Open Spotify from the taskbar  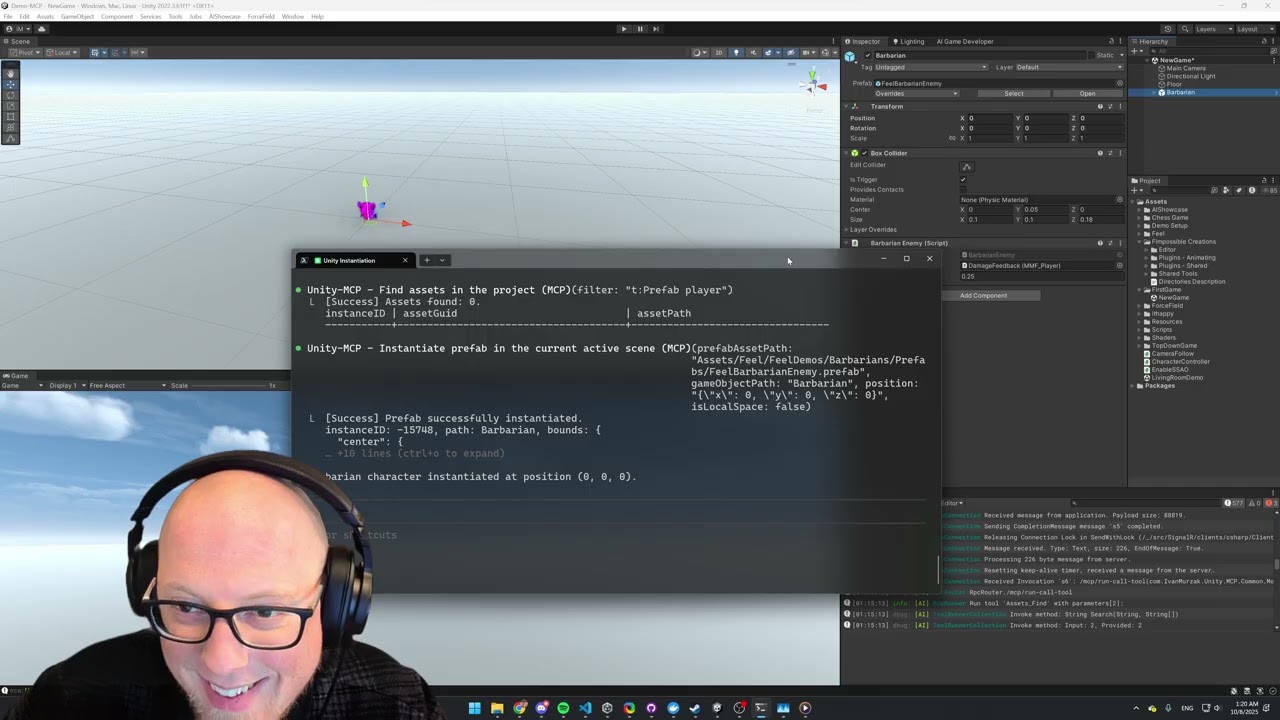(x=563, y=708)
